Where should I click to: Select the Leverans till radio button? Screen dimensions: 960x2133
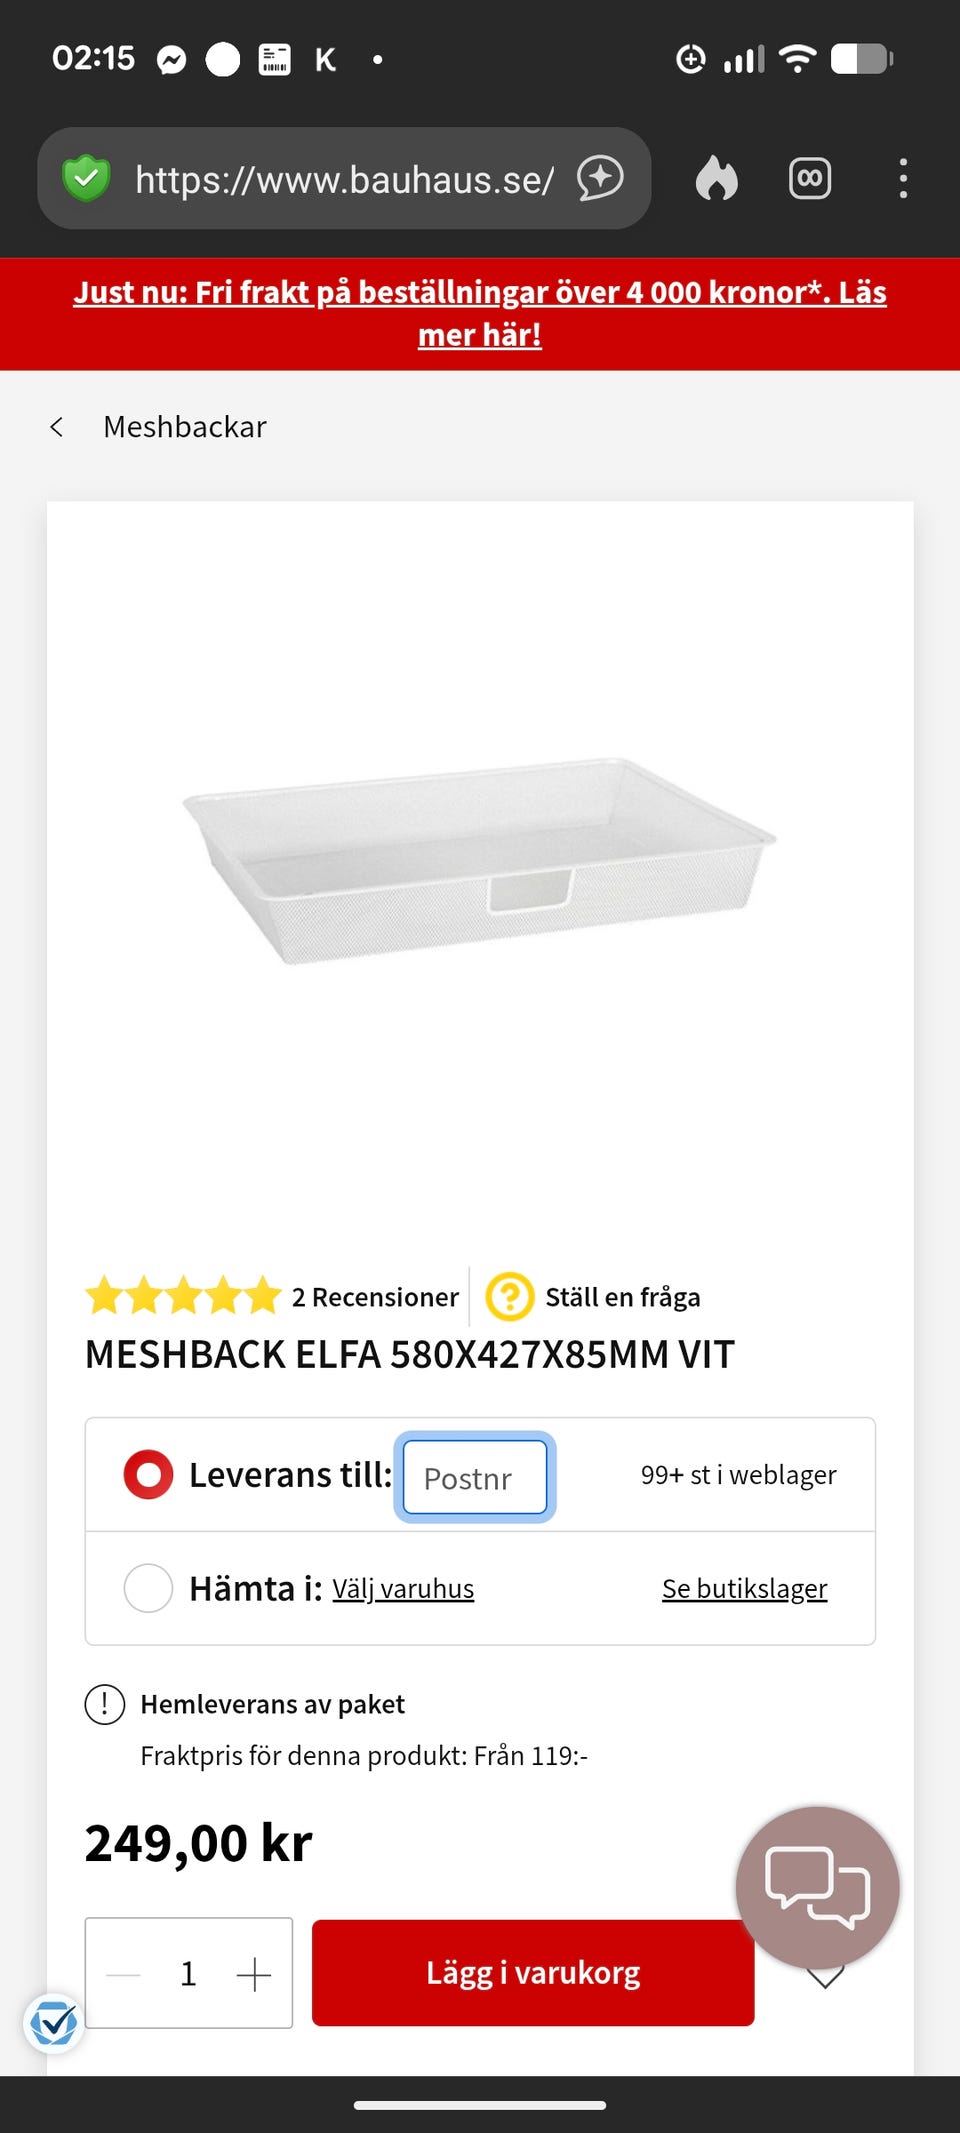coord(148,1475)
